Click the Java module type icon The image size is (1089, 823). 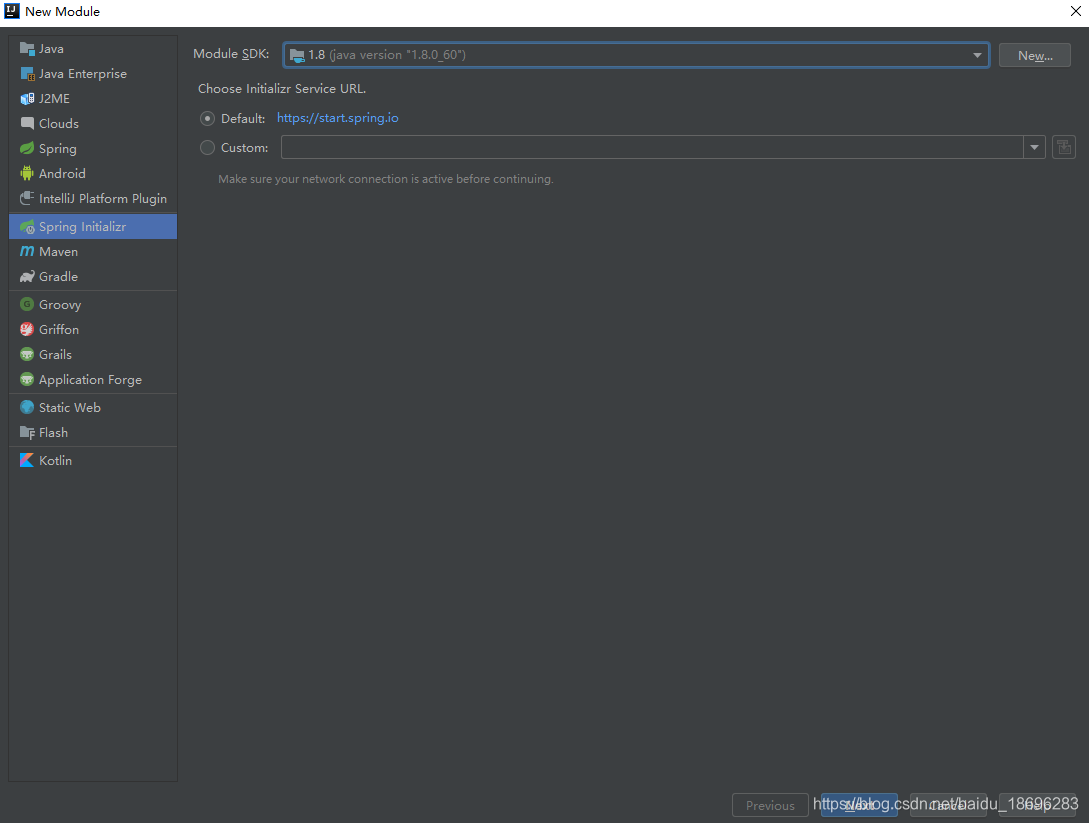point(27,49)
